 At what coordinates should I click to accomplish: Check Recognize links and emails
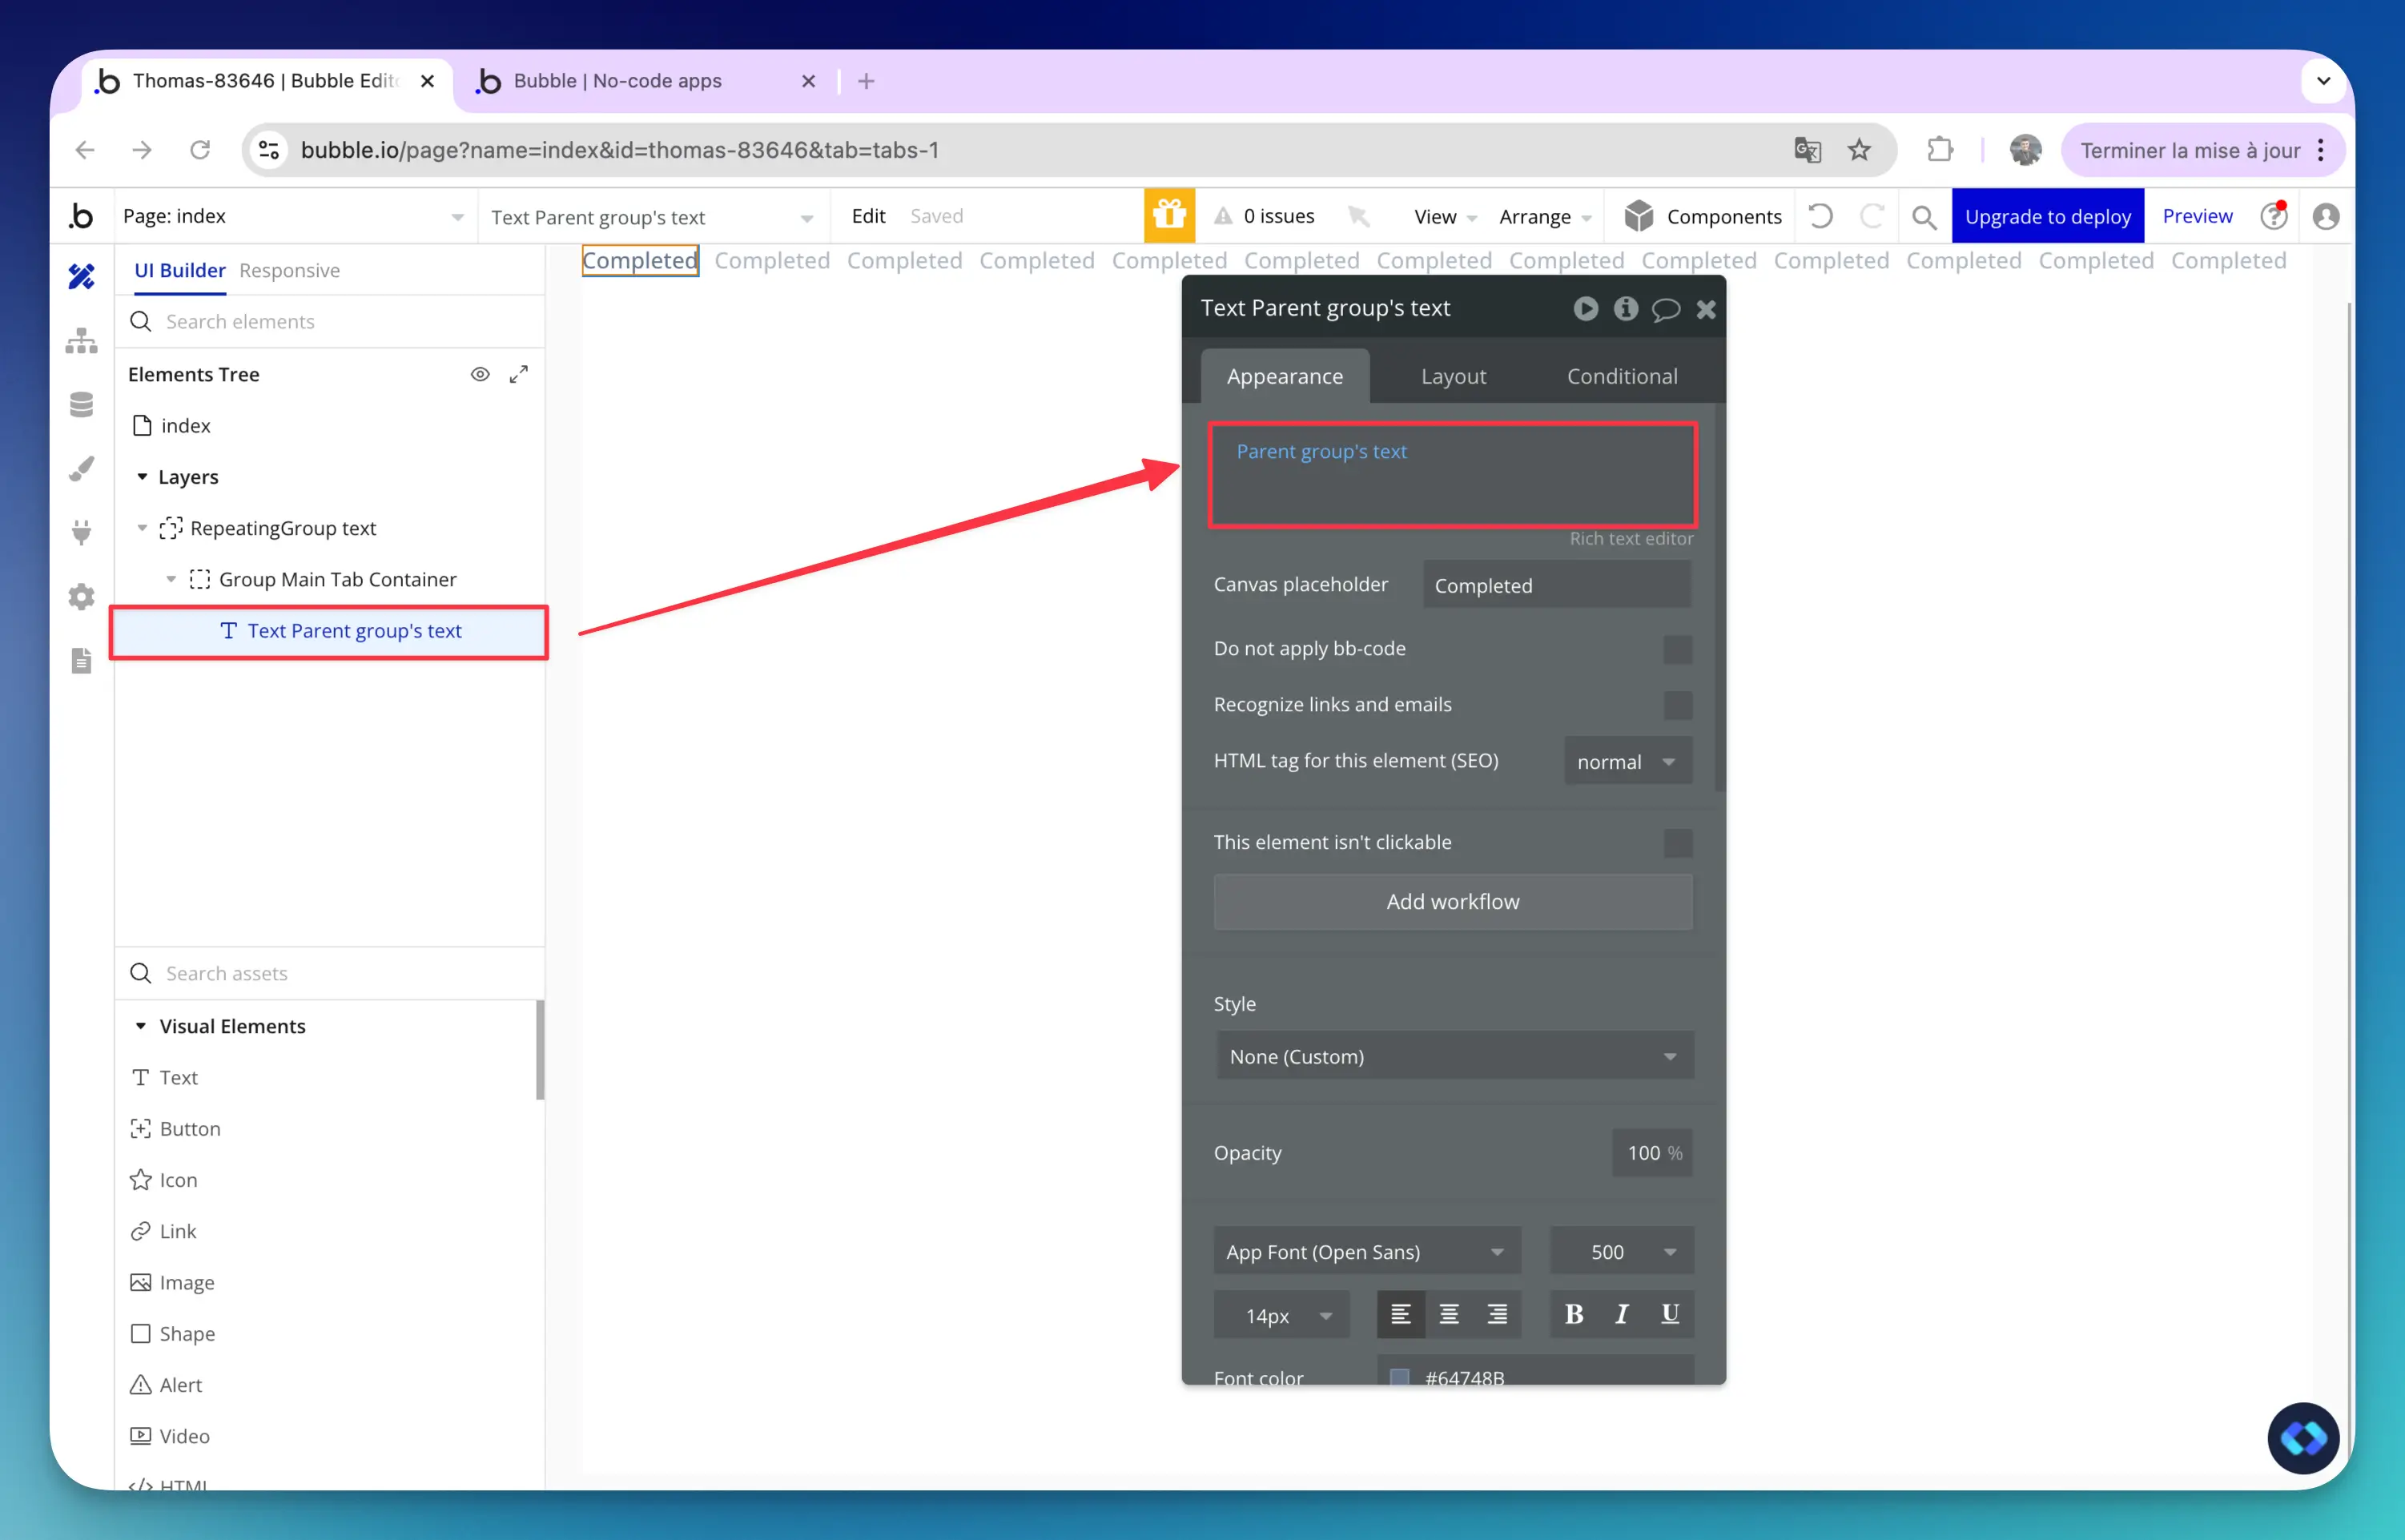coord(1678,705)
